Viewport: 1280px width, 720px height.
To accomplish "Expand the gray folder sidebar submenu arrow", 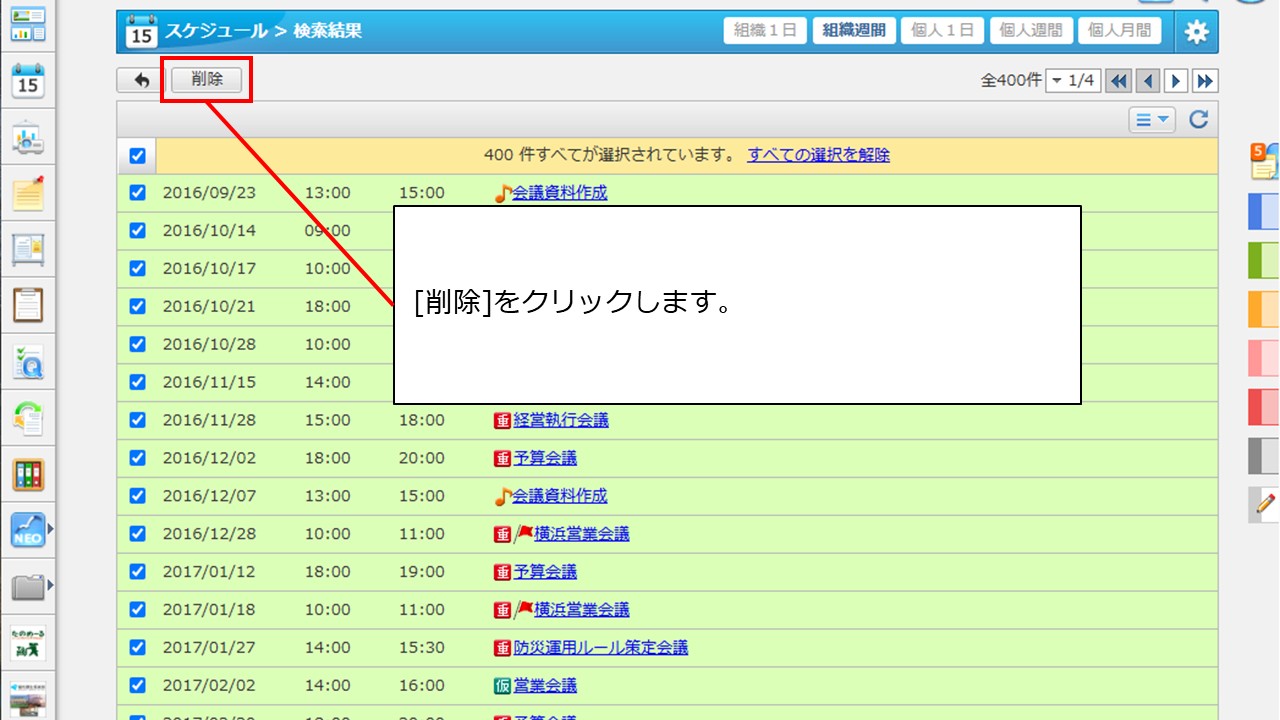I will click(x=50, y=584).
